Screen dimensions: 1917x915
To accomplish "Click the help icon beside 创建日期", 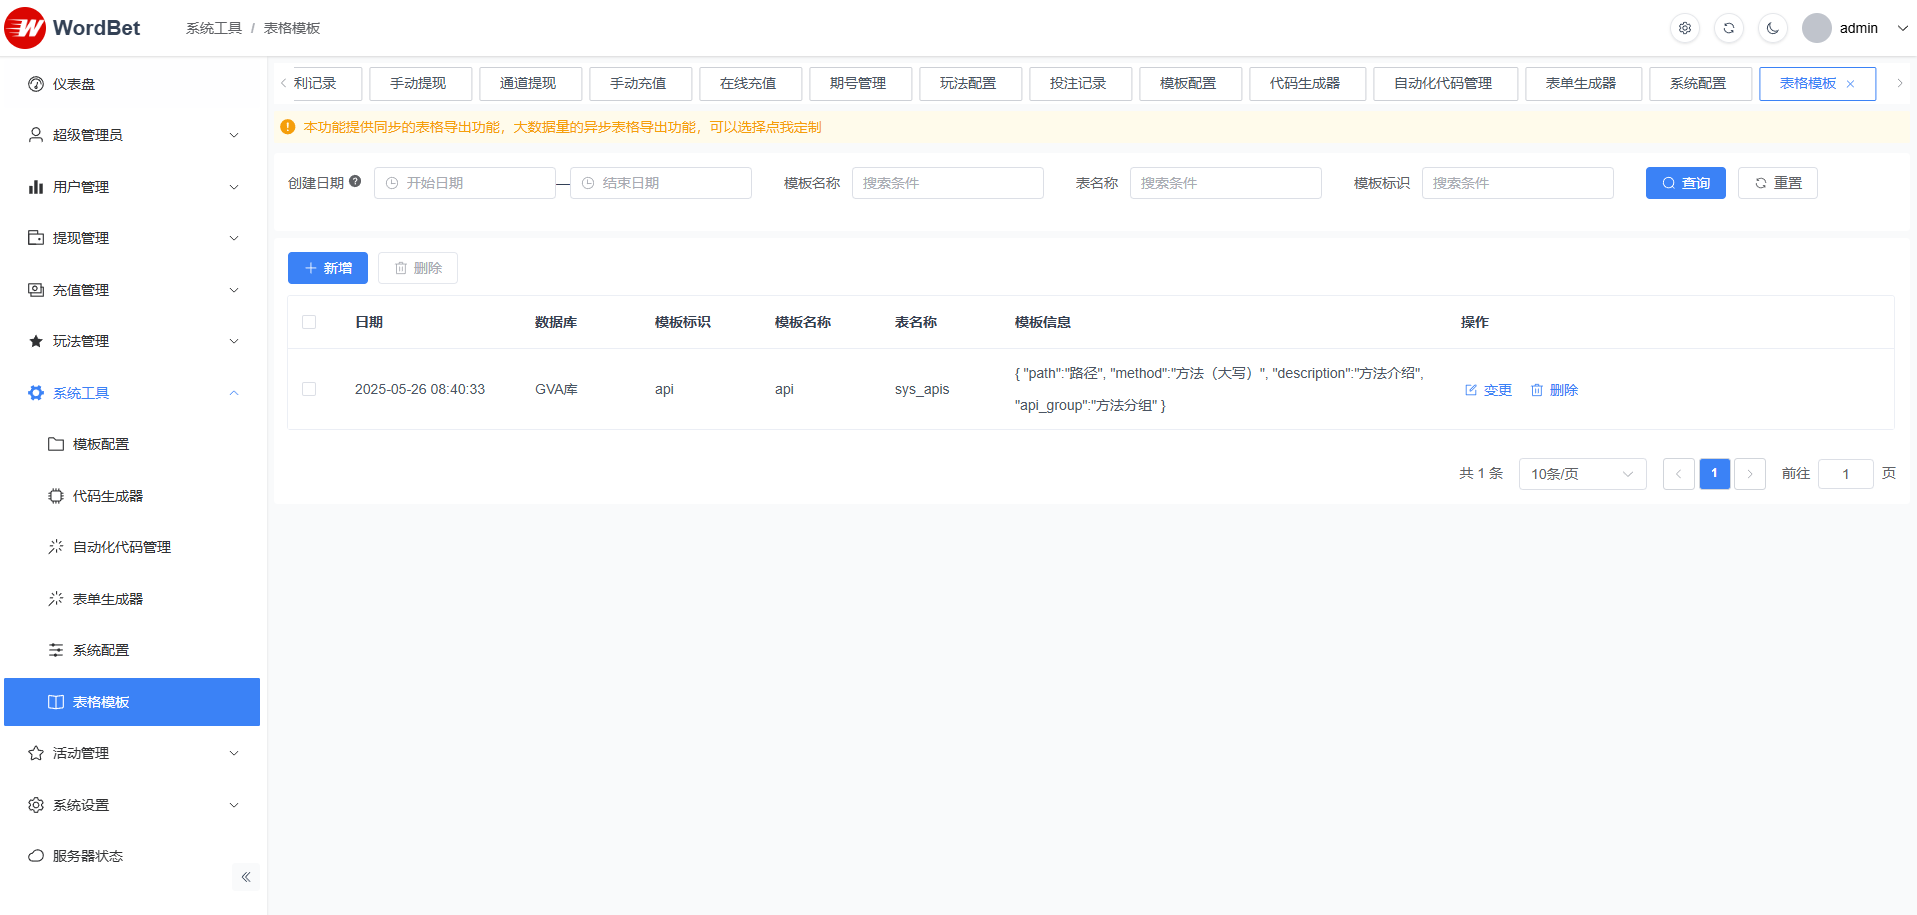I will [x=355, y=182].
